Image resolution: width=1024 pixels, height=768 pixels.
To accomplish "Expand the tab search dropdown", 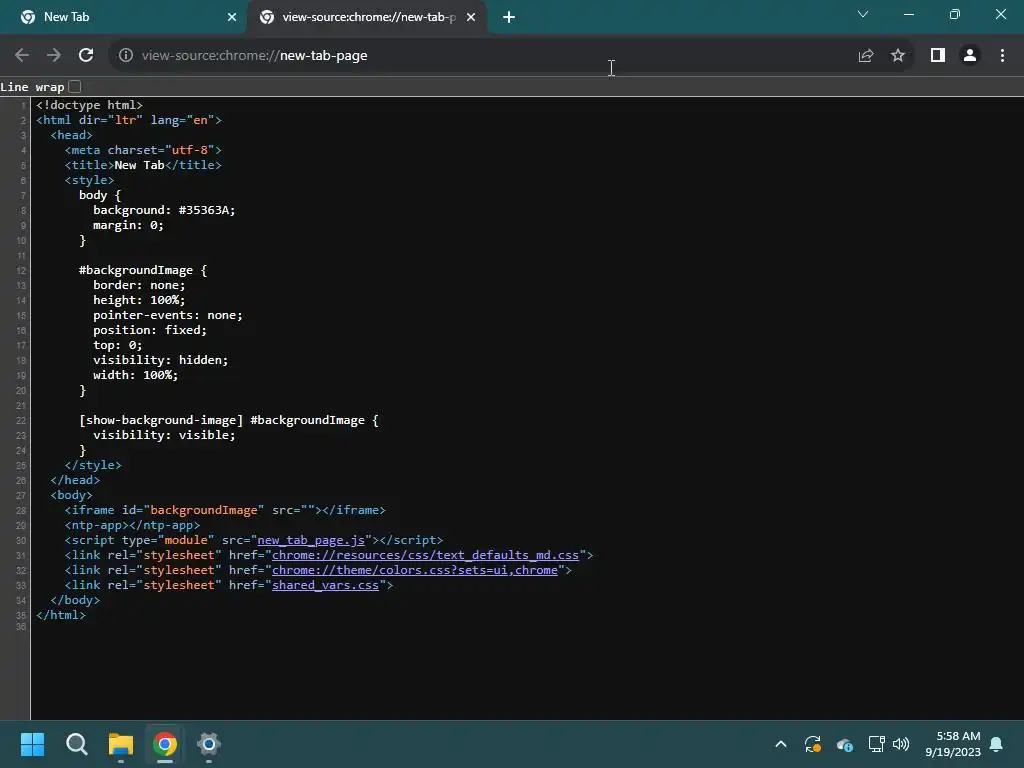I will pos(863,14).
